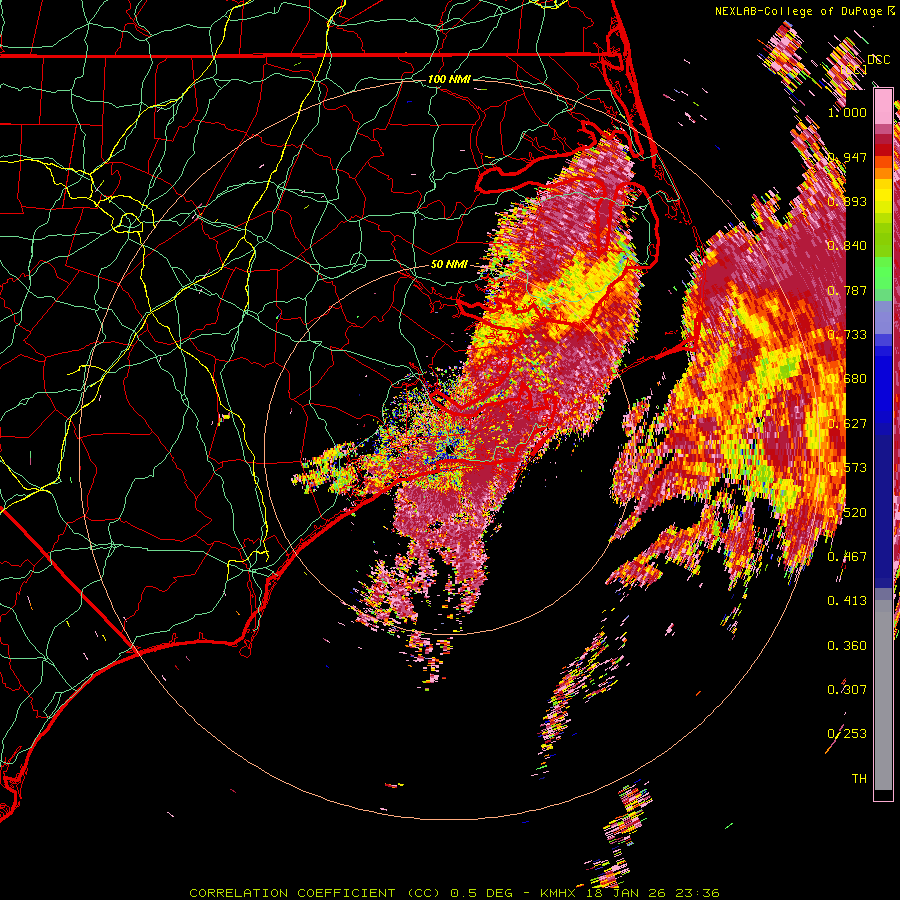The width and height of the screenshot is (900, 900).
Task: Select the 0.360 scale value
Action: point(847,646)
